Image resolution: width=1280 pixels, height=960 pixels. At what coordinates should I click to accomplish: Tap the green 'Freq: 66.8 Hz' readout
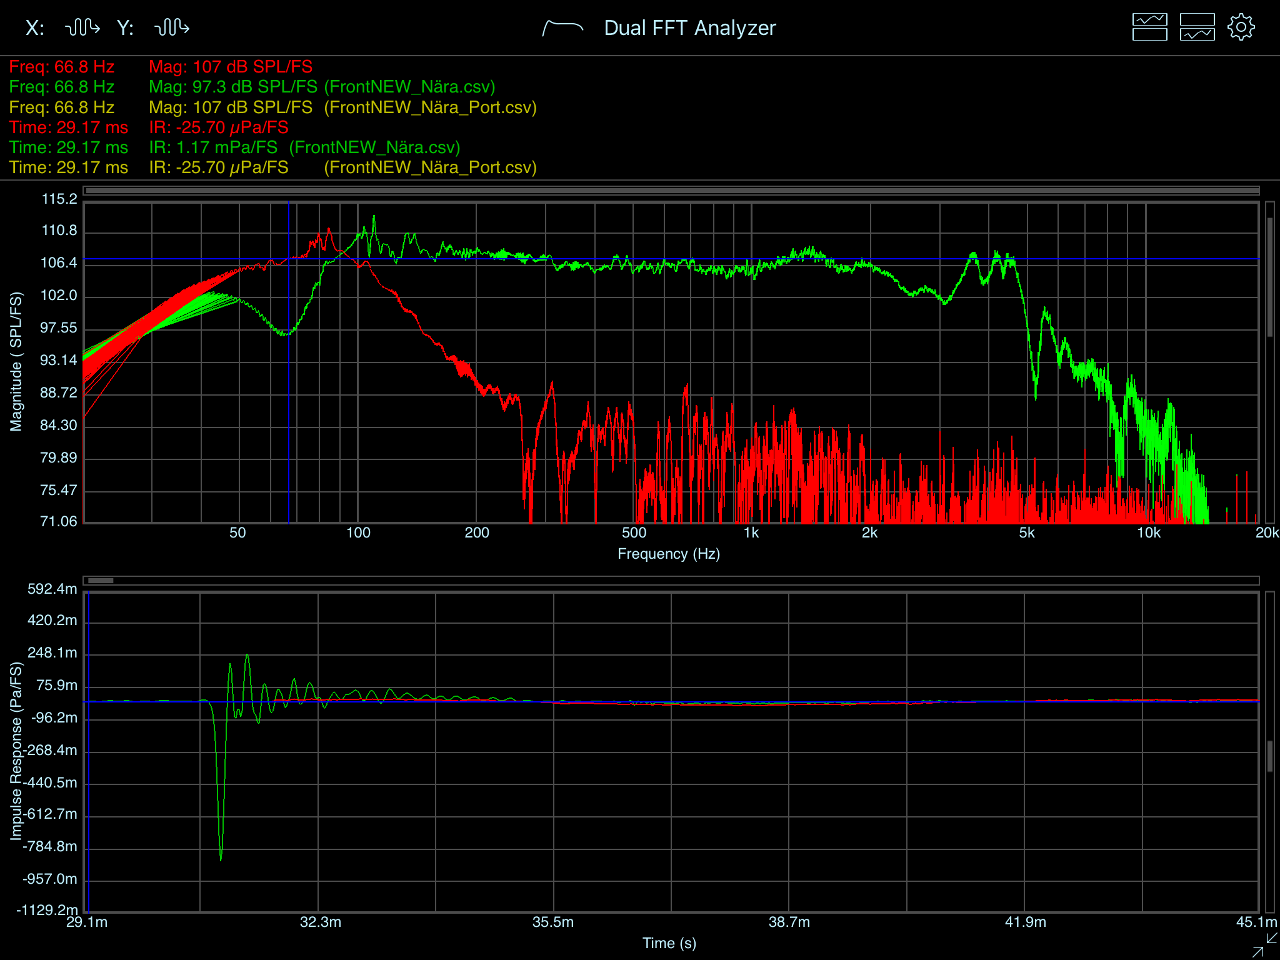tap(62, 87)
